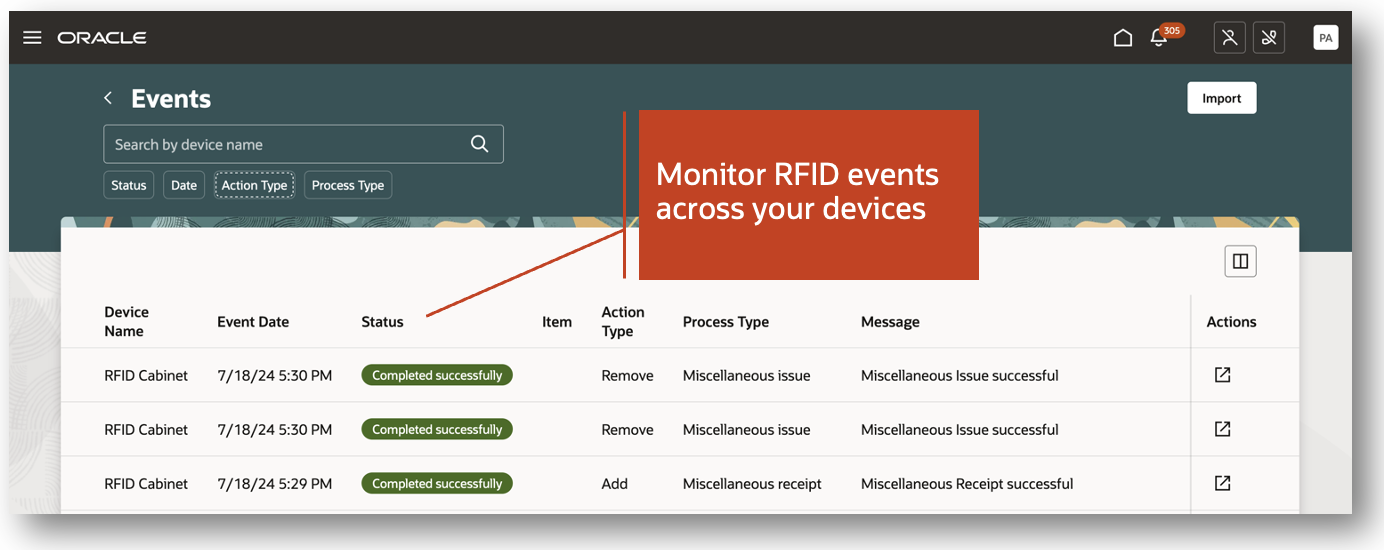Click the Status column header

pyautogui.click(x=382, y=322)
